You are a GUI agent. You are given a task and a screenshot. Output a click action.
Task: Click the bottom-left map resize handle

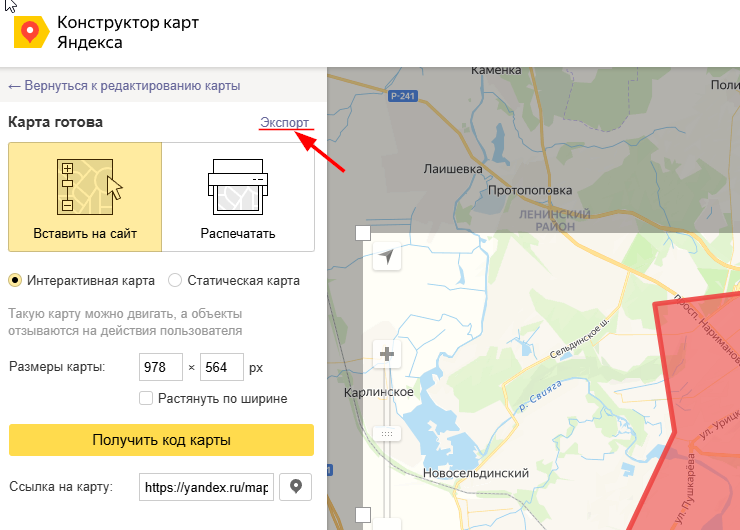[363, 515]
